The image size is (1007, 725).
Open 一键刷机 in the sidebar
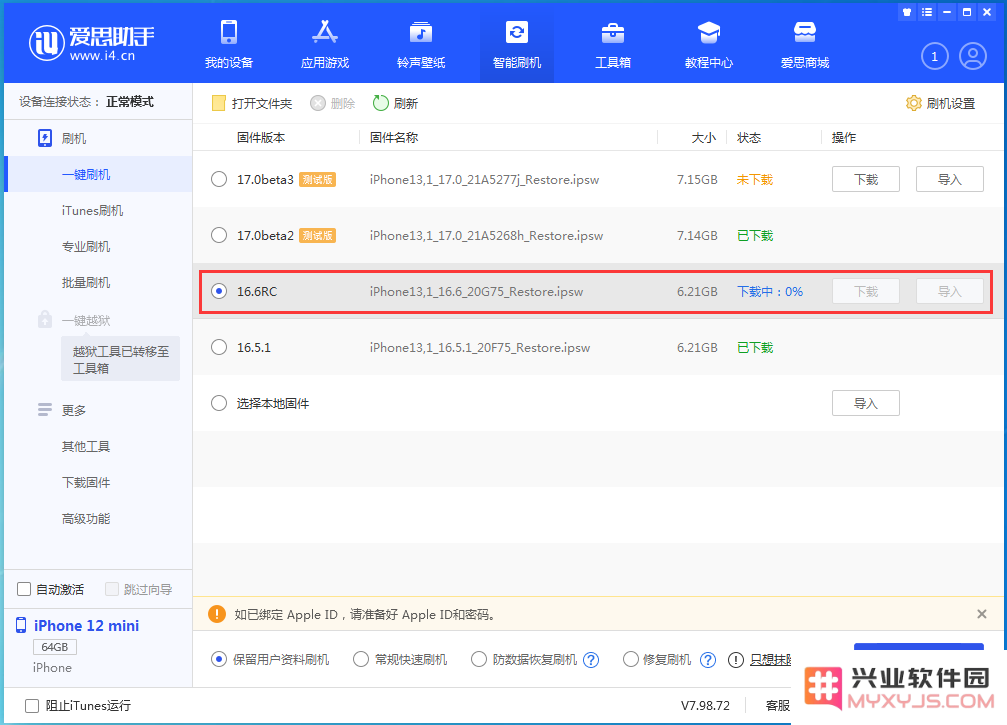click(x=98, y=174)
